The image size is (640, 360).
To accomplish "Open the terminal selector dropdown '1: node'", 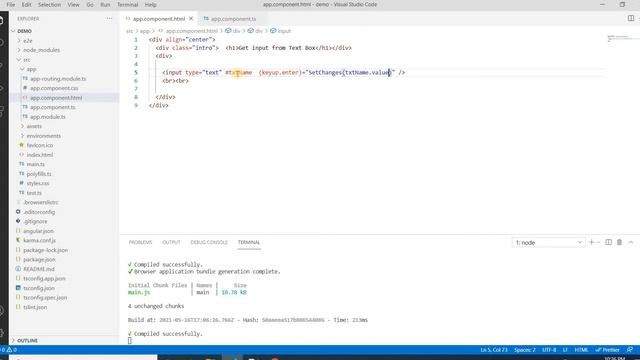I will [x=548, y=242].
